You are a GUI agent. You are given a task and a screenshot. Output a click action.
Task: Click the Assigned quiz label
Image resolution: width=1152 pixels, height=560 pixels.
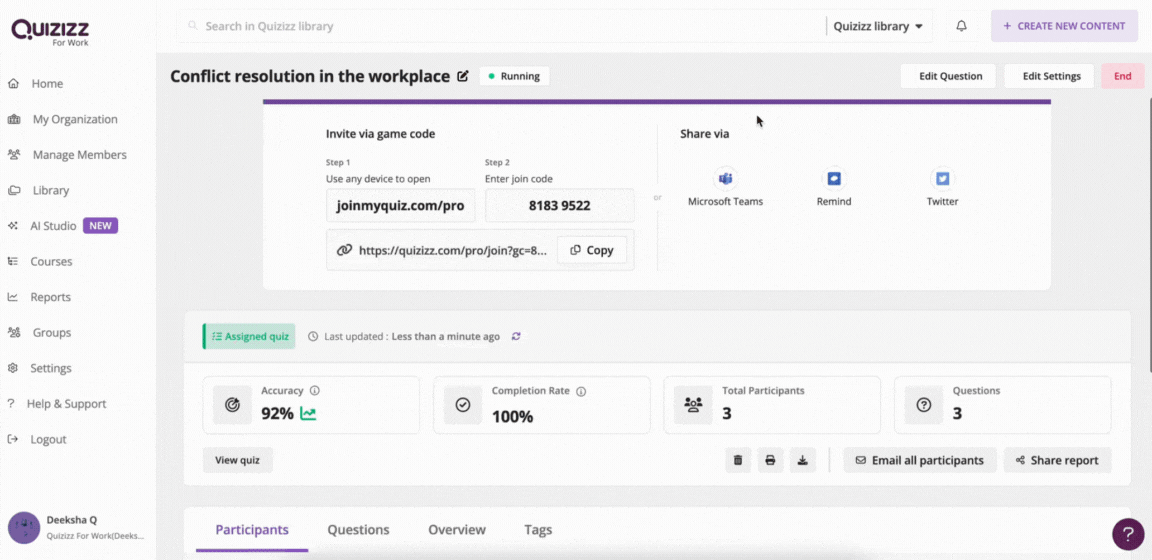249,337
